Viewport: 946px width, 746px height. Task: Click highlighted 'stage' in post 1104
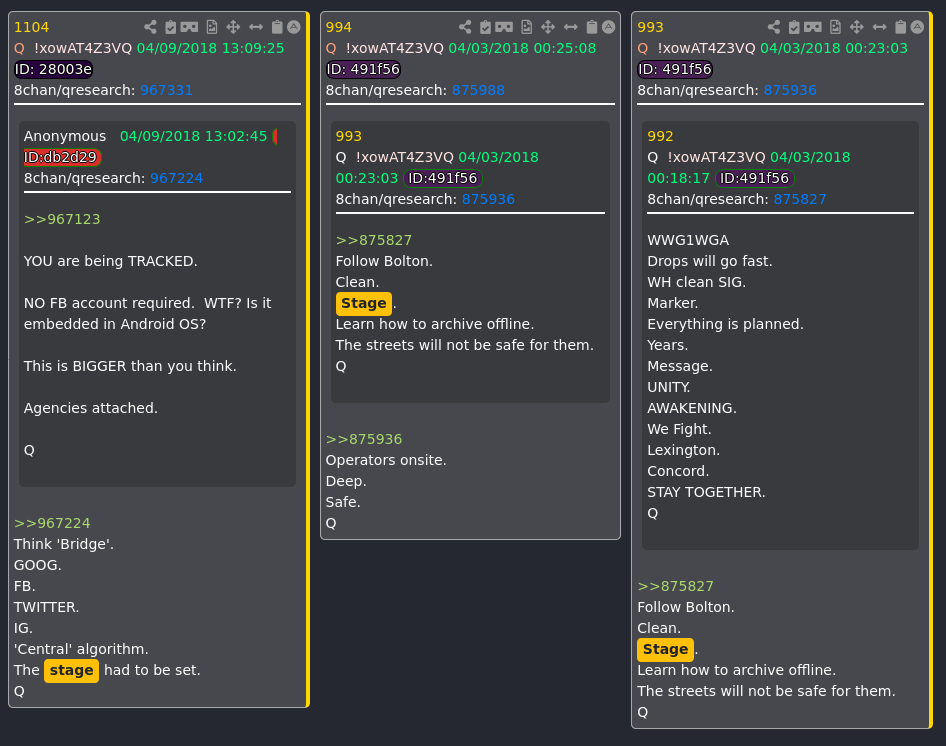click(71, 671)
